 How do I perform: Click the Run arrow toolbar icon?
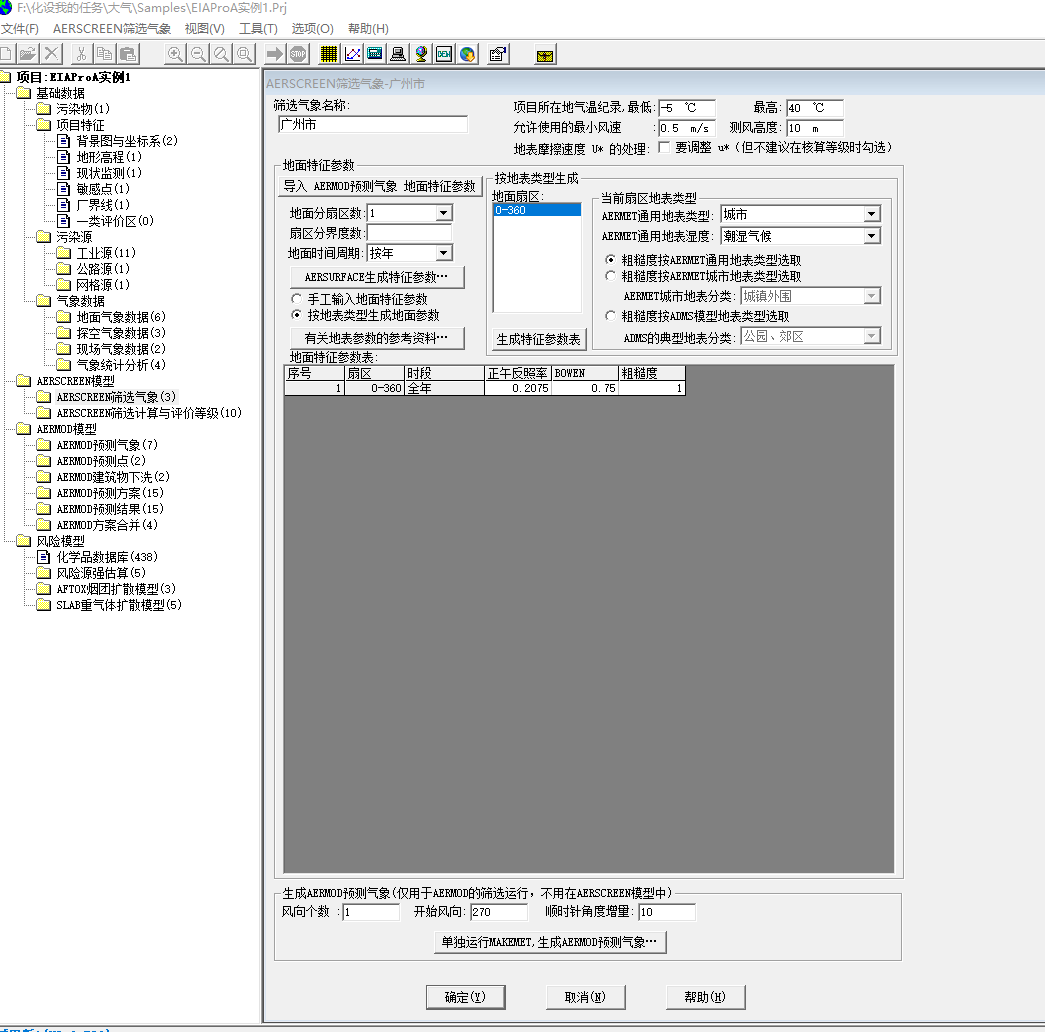pyautogui.click(x=274, y=54)
